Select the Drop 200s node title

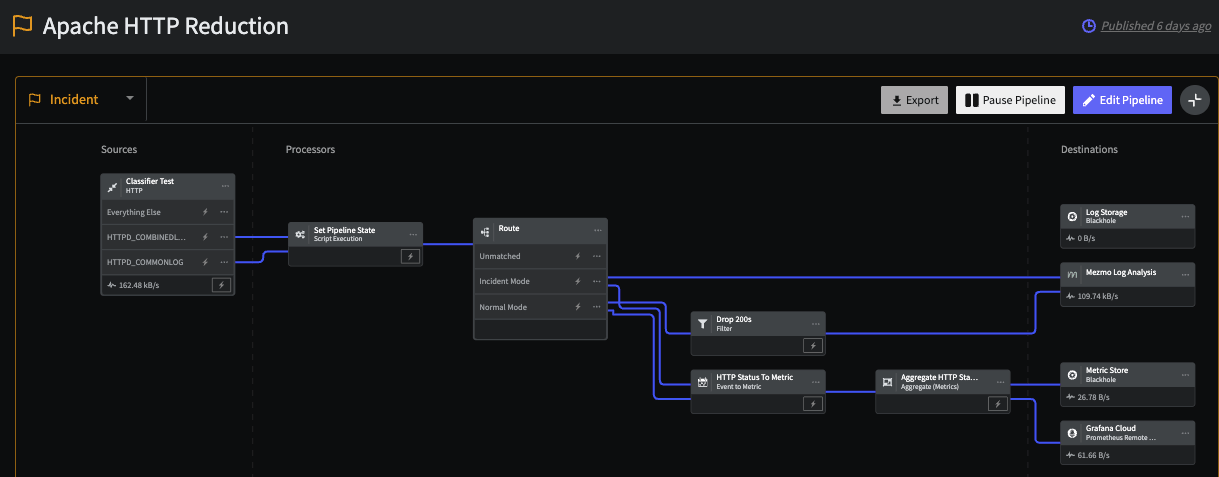(734, 319)
